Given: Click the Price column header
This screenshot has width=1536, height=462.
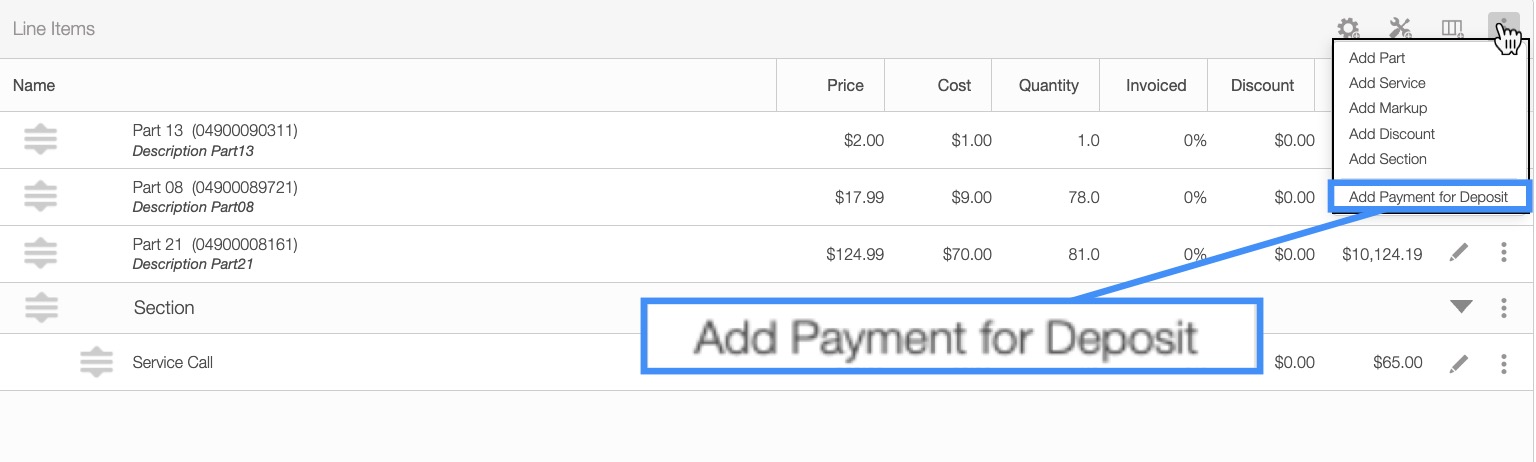Looking at the screenshot, I should pyautogui.click(x=845, y=85).
